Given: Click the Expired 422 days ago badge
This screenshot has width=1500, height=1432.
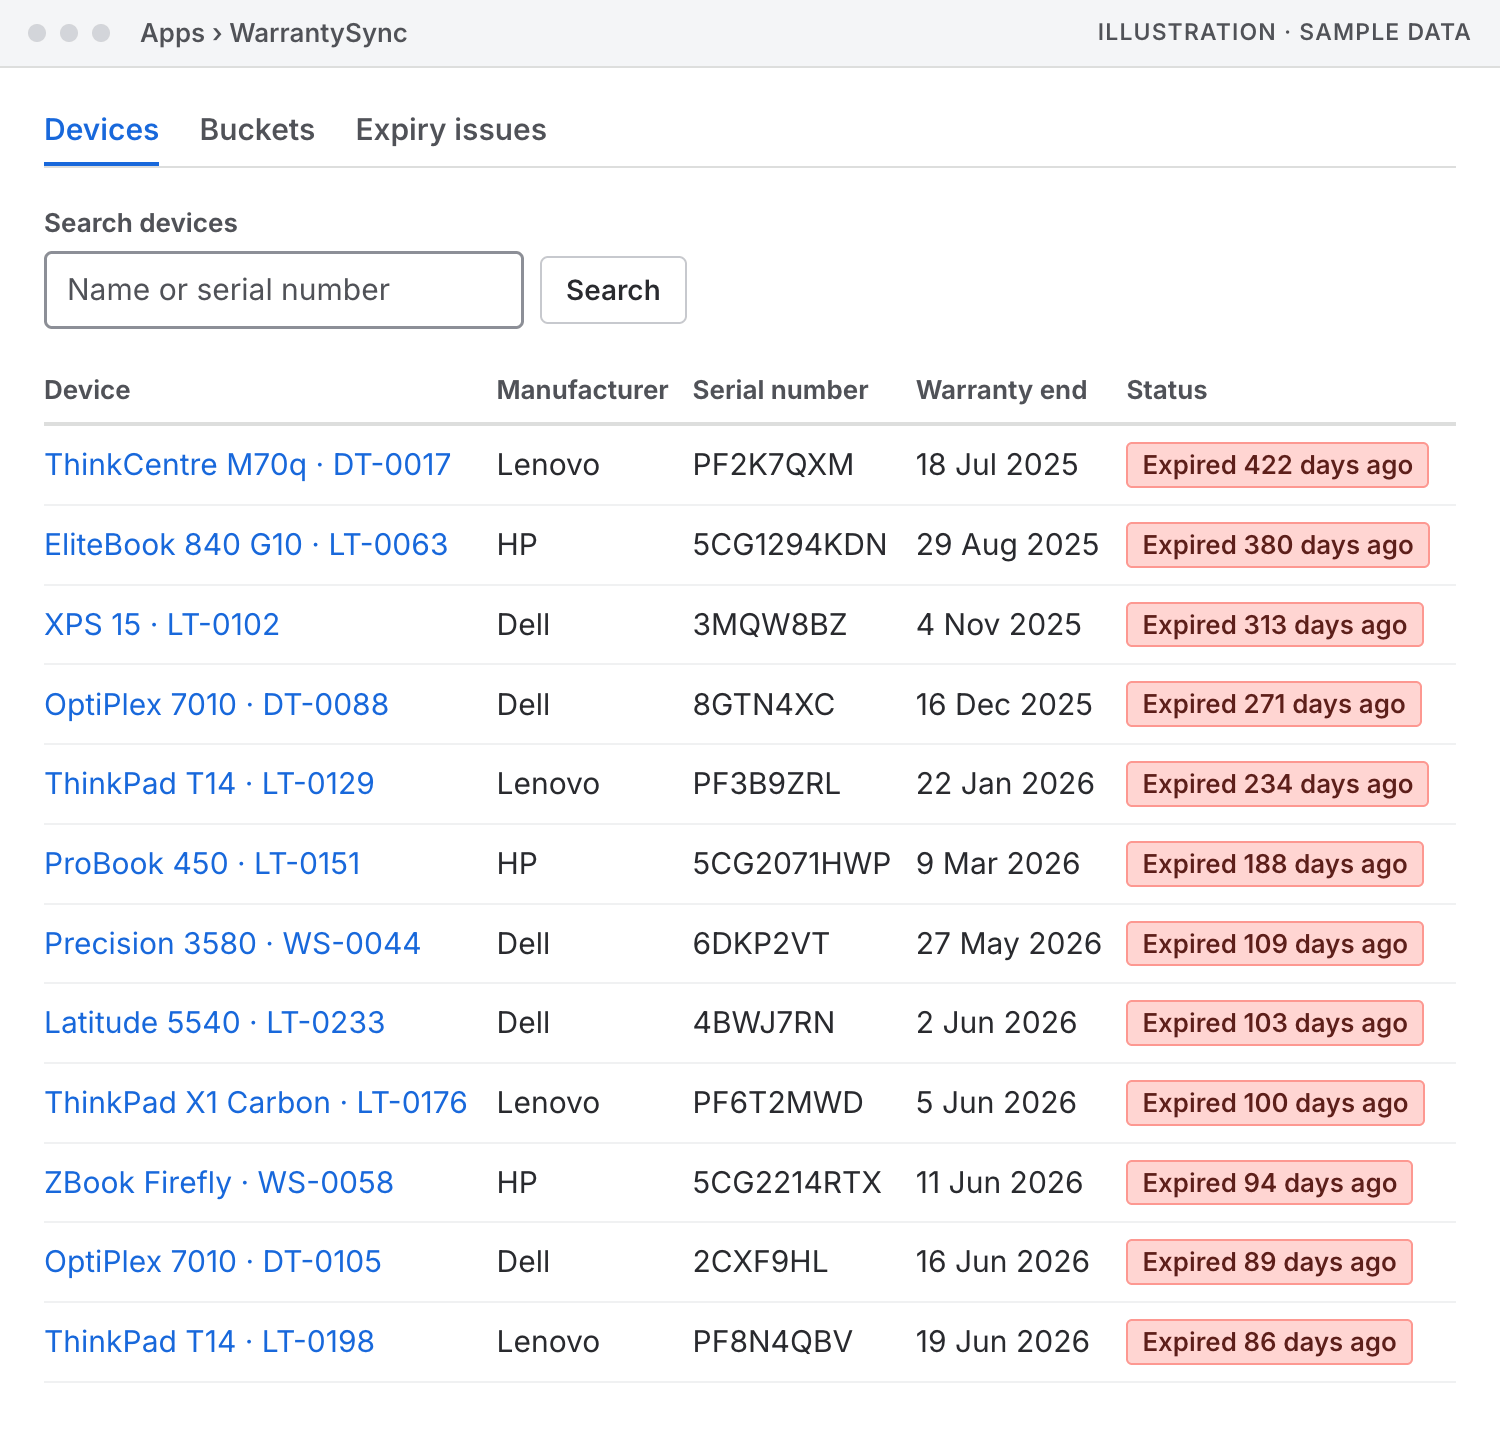Looking at the screenshot, I should click(x=1277, y=465).
